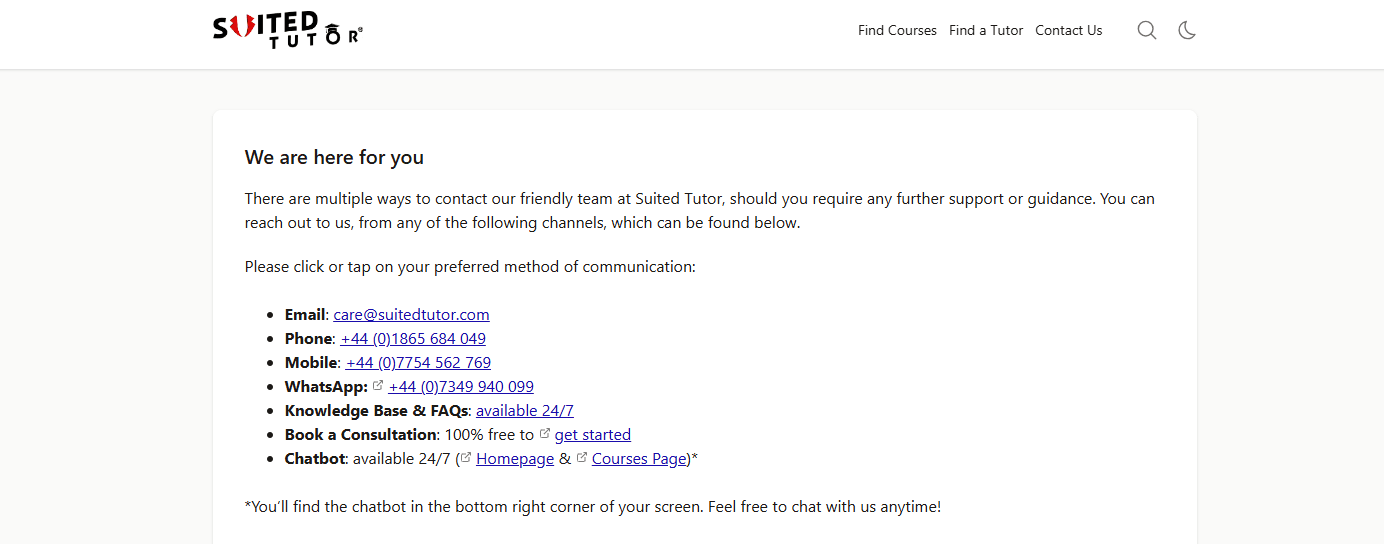Viewport: 1384px width, 544px height.
Task: Click the external-link icon beside the WhatsApp number
Action: click(x=378, y=386)
